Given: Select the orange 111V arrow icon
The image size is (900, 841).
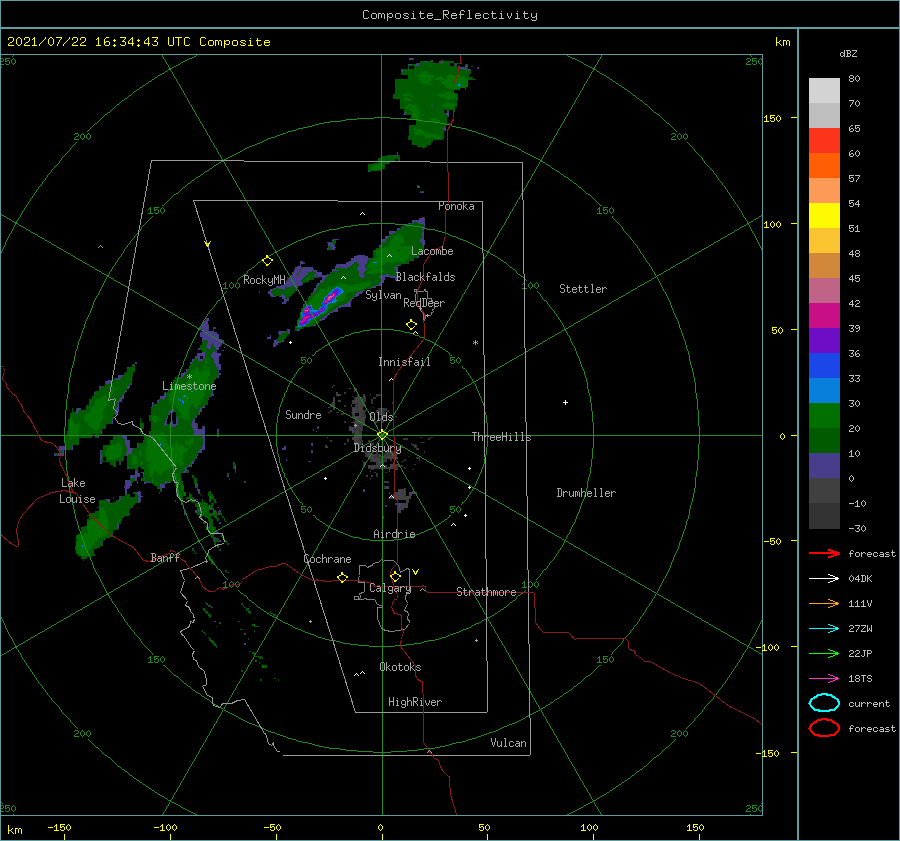Looking at the screenshot, I should (x=824, y=603).
